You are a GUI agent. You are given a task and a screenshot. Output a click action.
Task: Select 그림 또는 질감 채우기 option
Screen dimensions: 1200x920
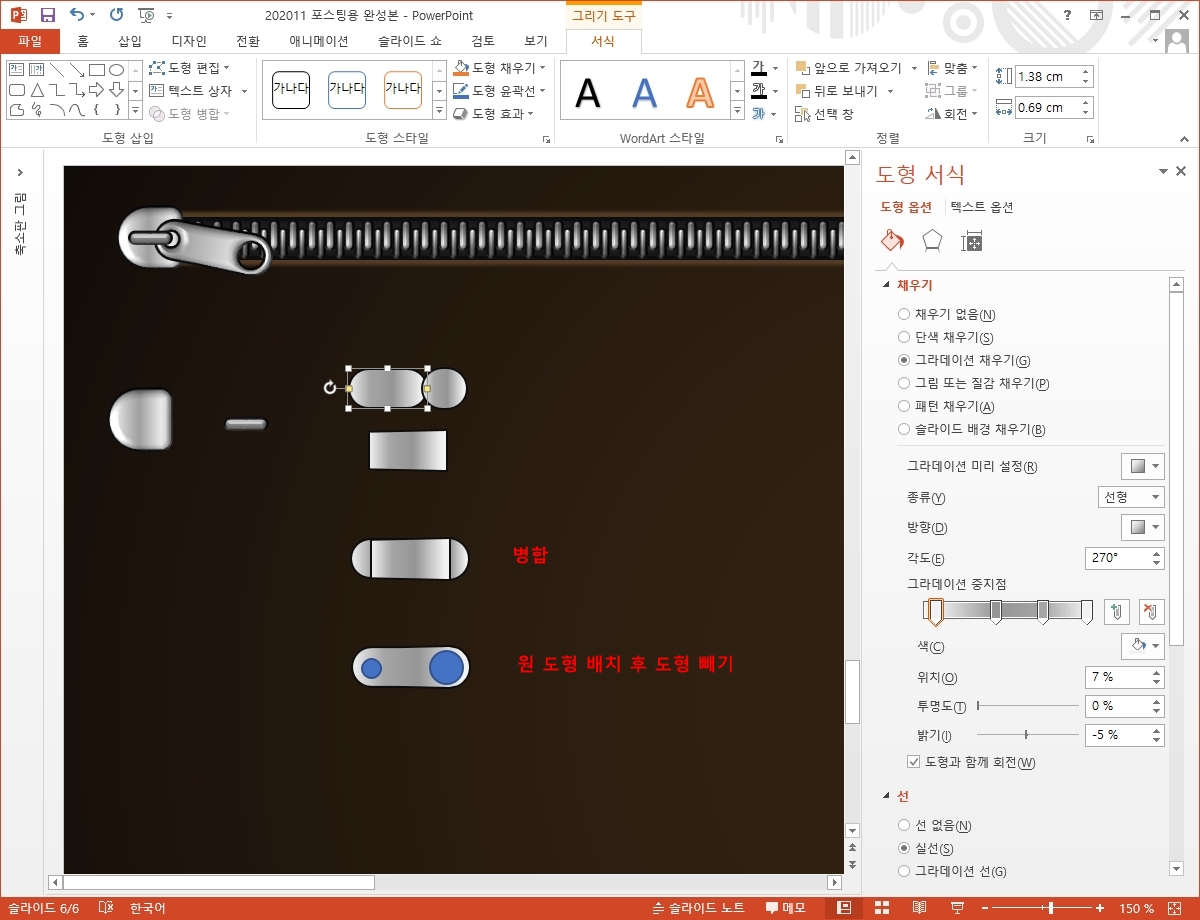click(973, 383)
